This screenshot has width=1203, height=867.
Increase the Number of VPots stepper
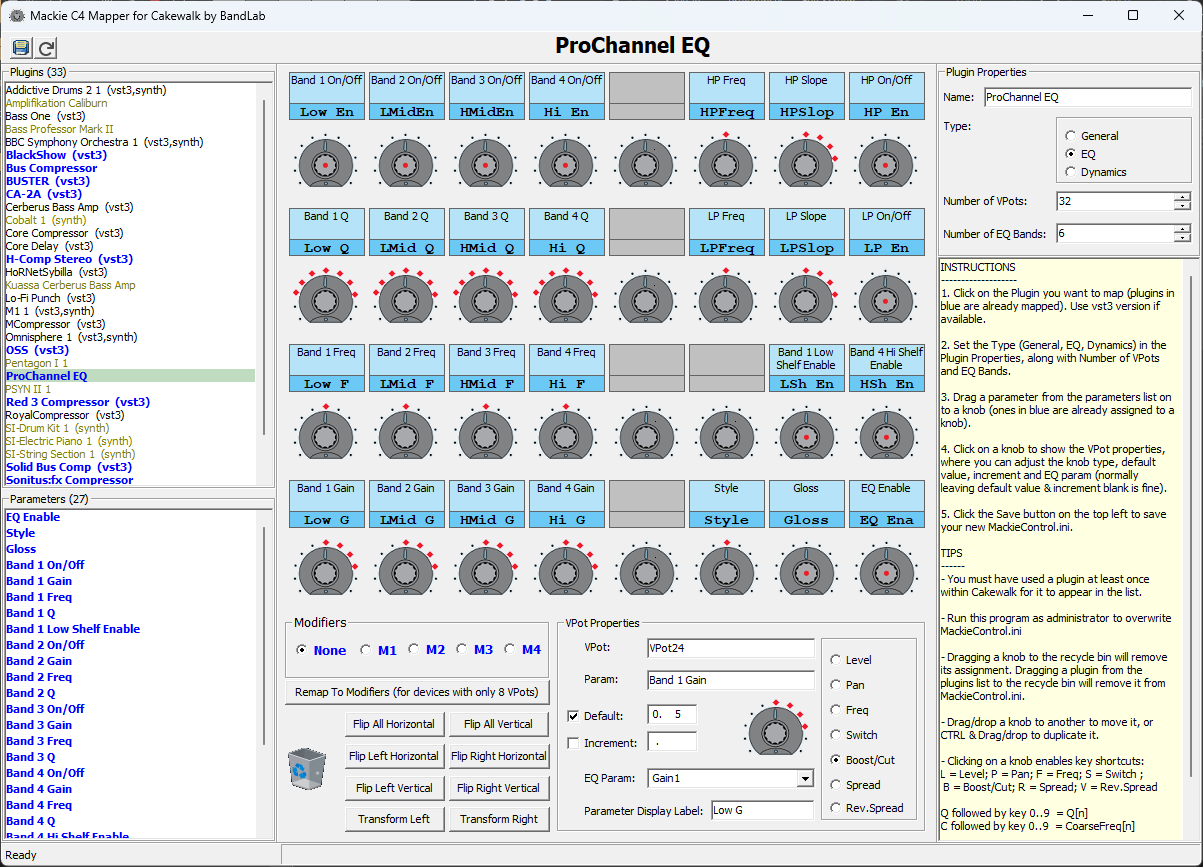click(x=1182, y=196)
